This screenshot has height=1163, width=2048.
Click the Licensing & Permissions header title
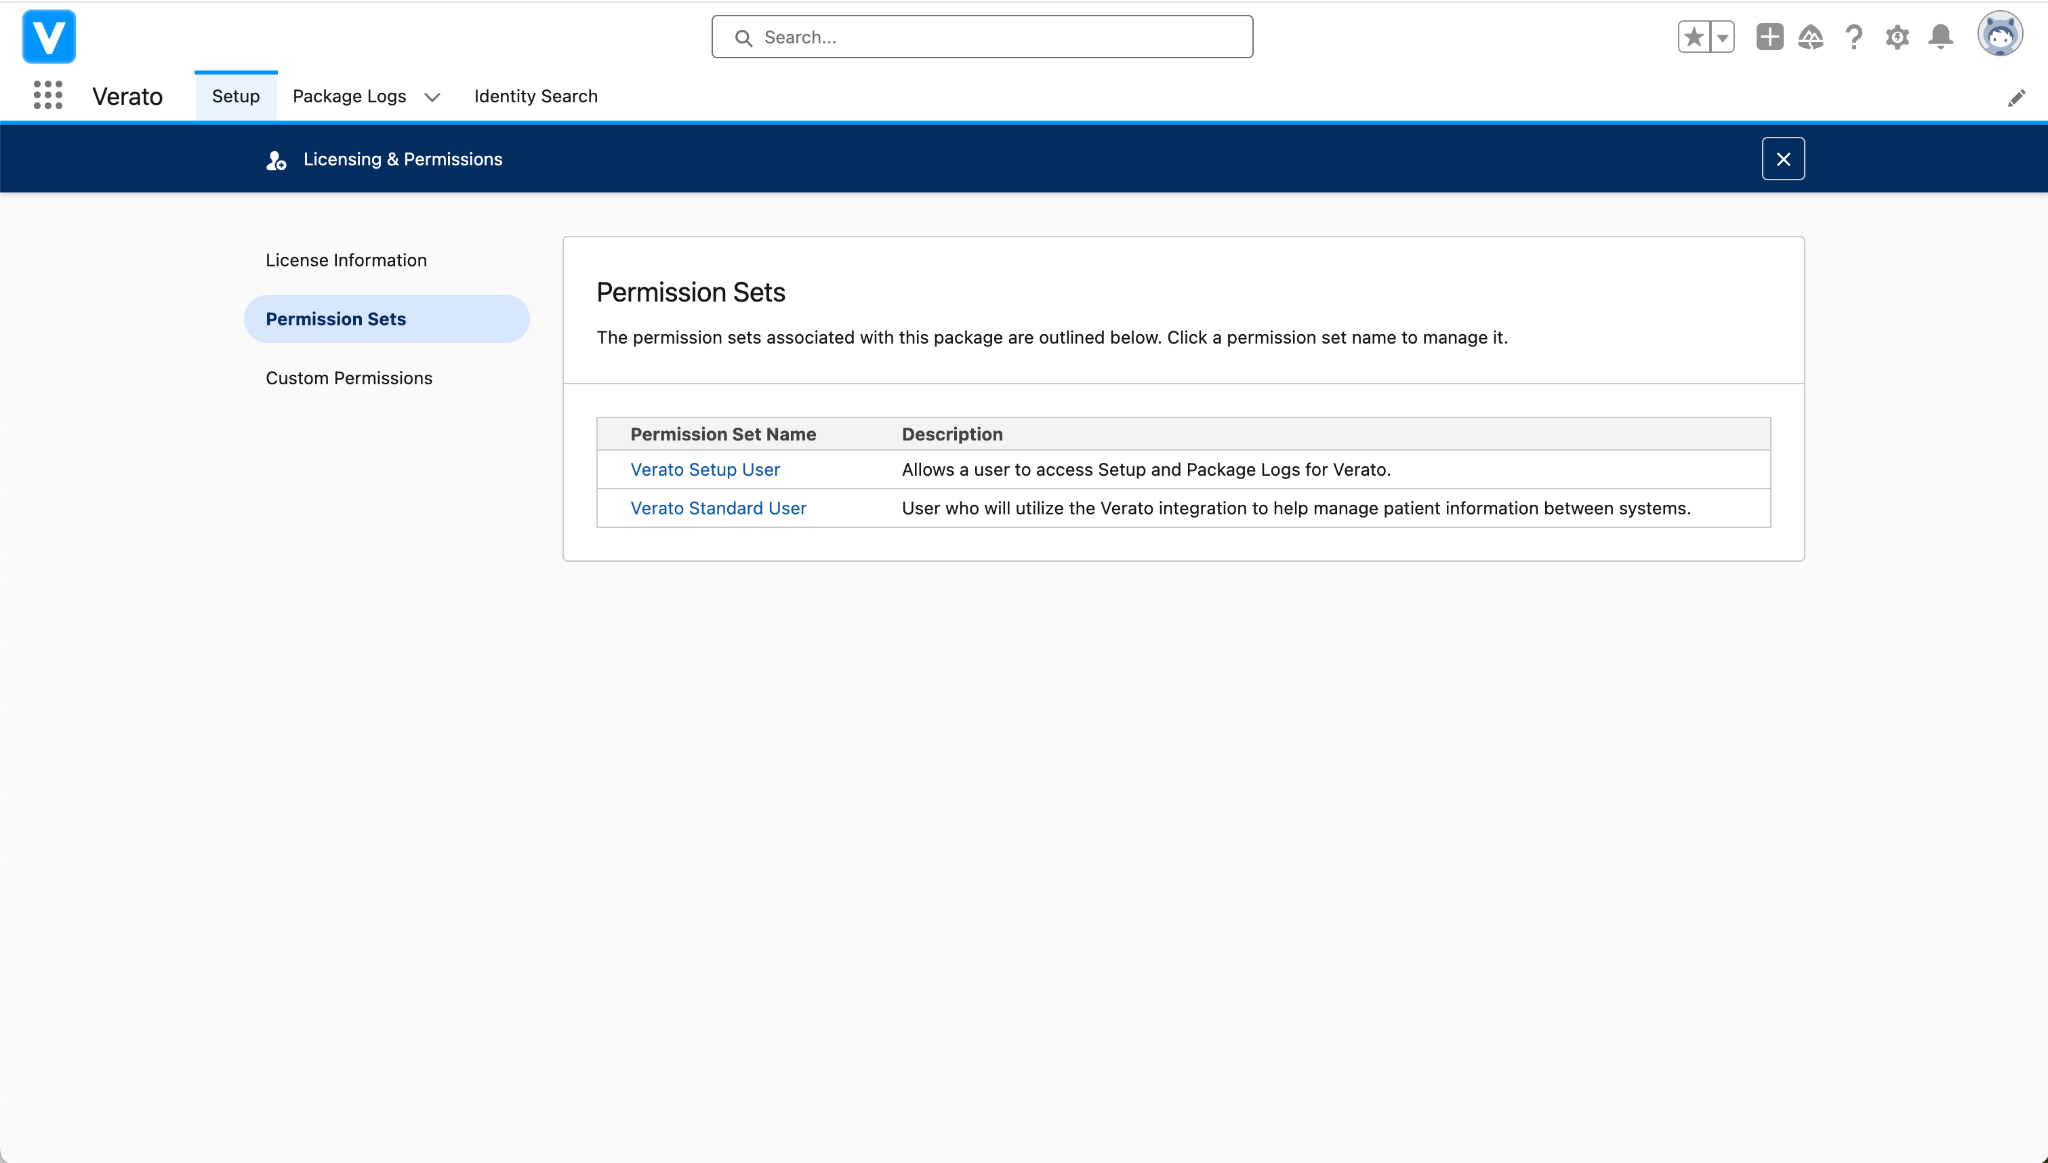(x=403, y=159)
